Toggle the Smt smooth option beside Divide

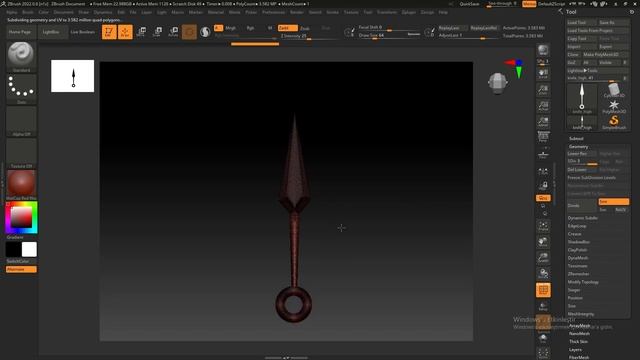coord(613,202)
